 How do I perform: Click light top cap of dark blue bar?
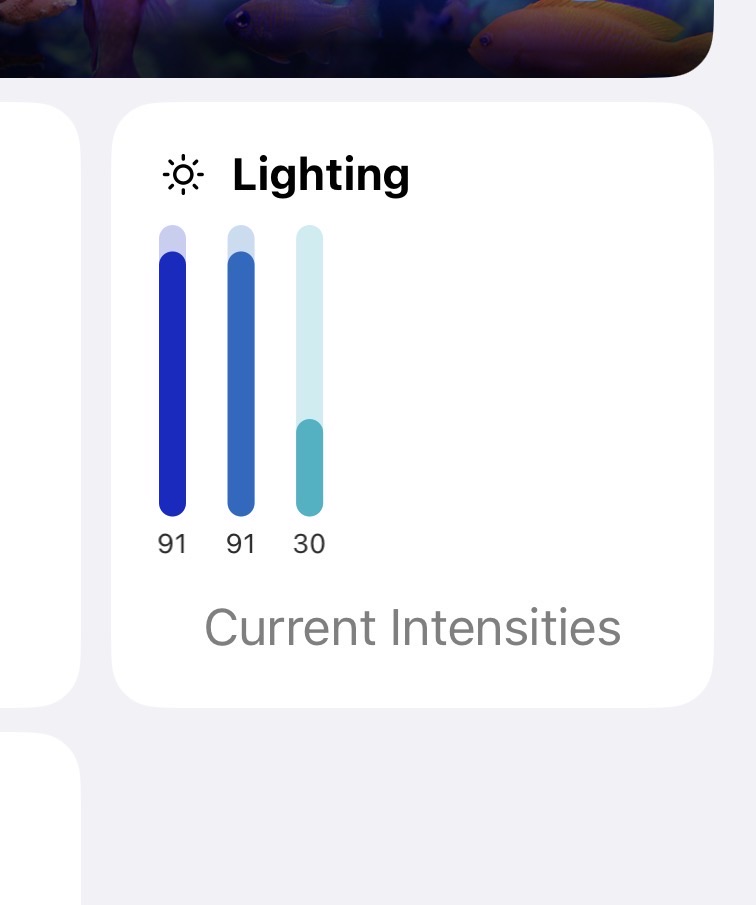tap(173, 238)
